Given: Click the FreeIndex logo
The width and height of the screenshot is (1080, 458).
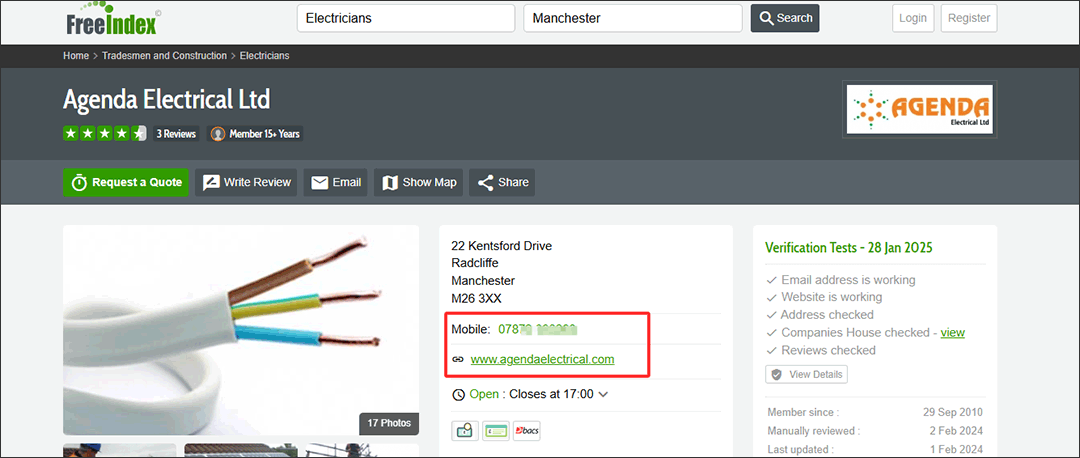Looking at the screenshot, I should click(113, 19).
